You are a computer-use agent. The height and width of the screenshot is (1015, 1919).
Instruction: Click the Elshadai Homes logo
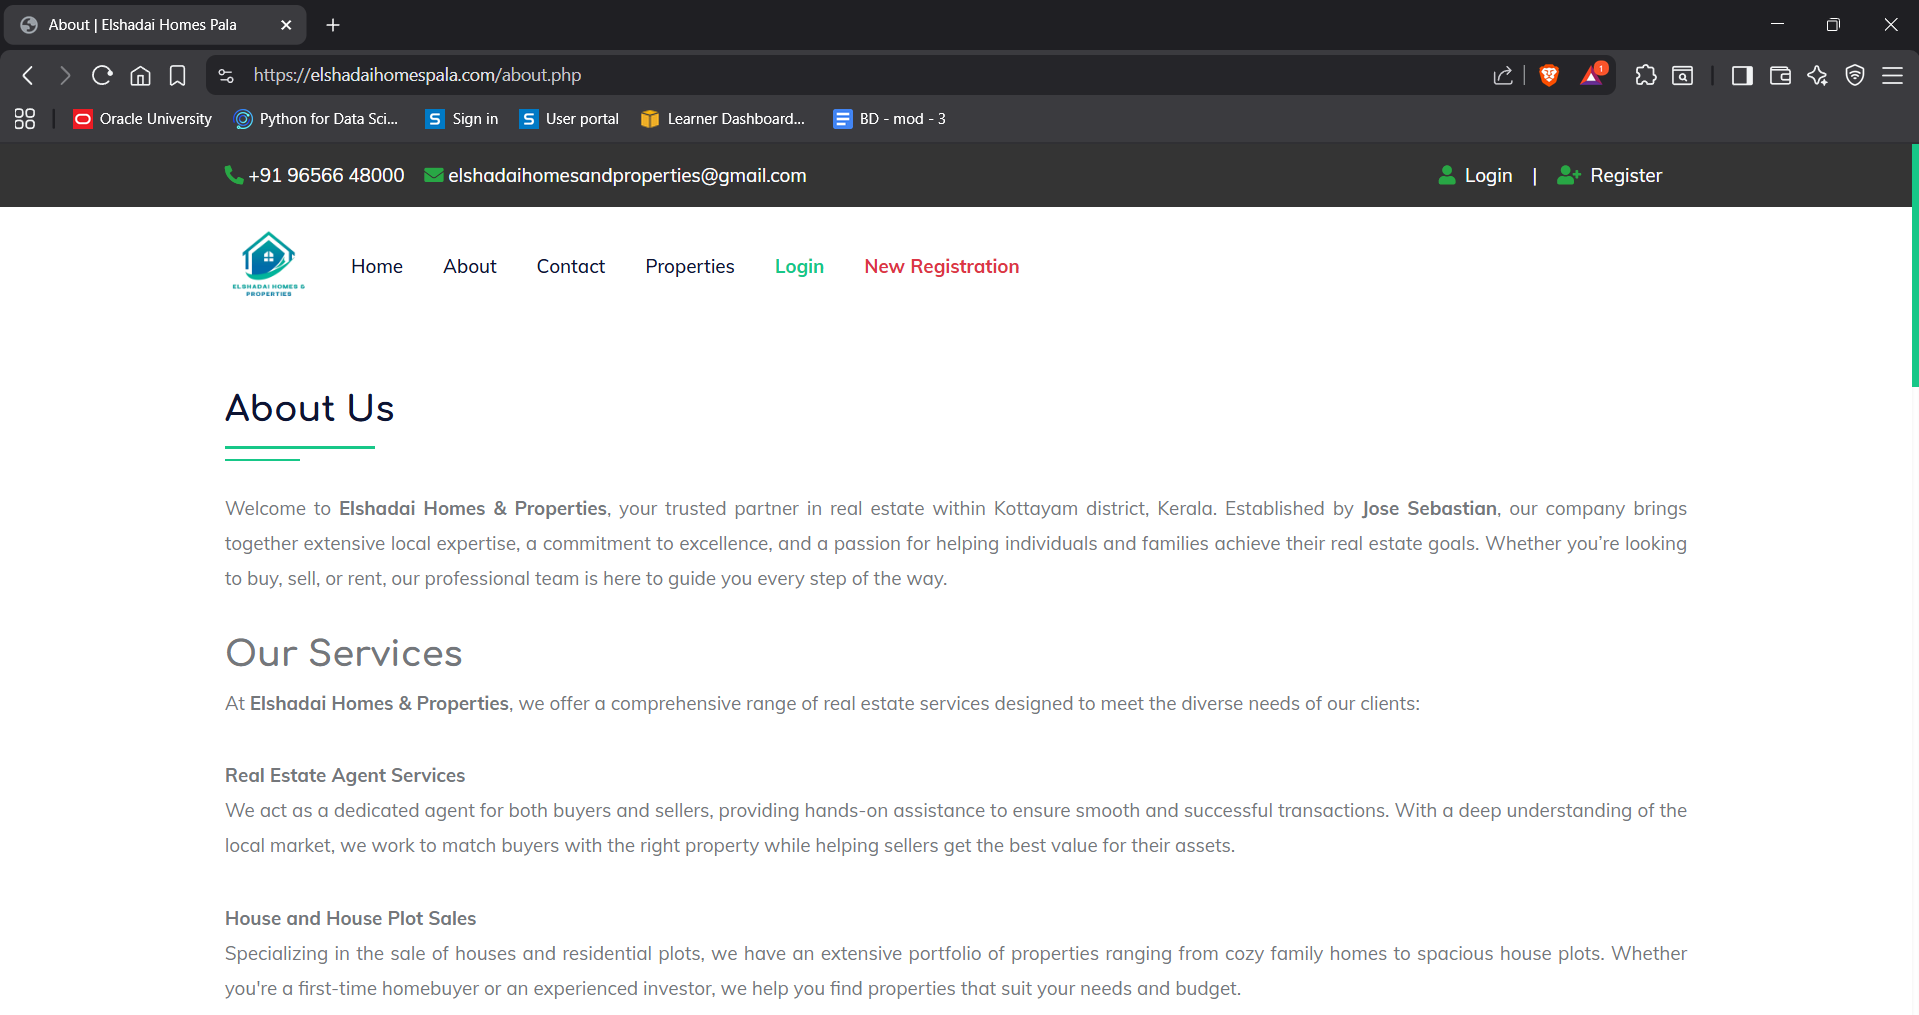(268, 264)
